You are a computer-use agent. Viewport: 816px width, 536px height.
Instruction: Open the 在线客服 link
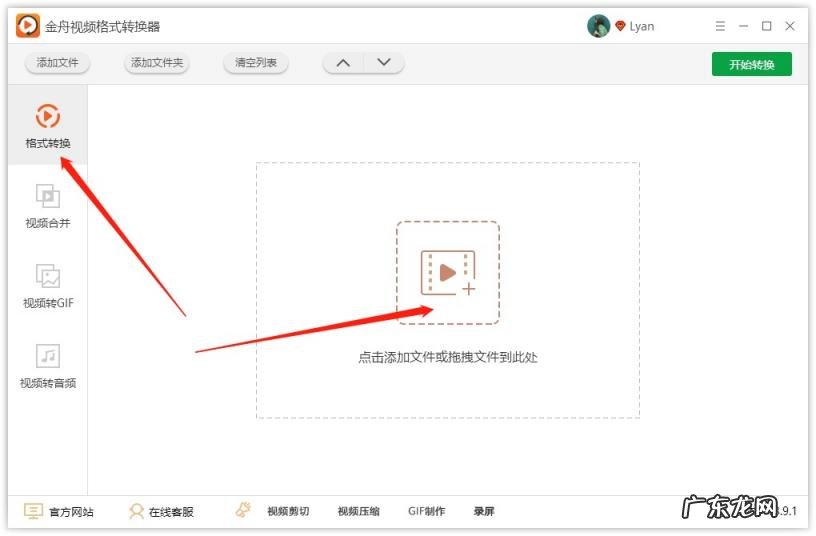(x=171, y=512)
